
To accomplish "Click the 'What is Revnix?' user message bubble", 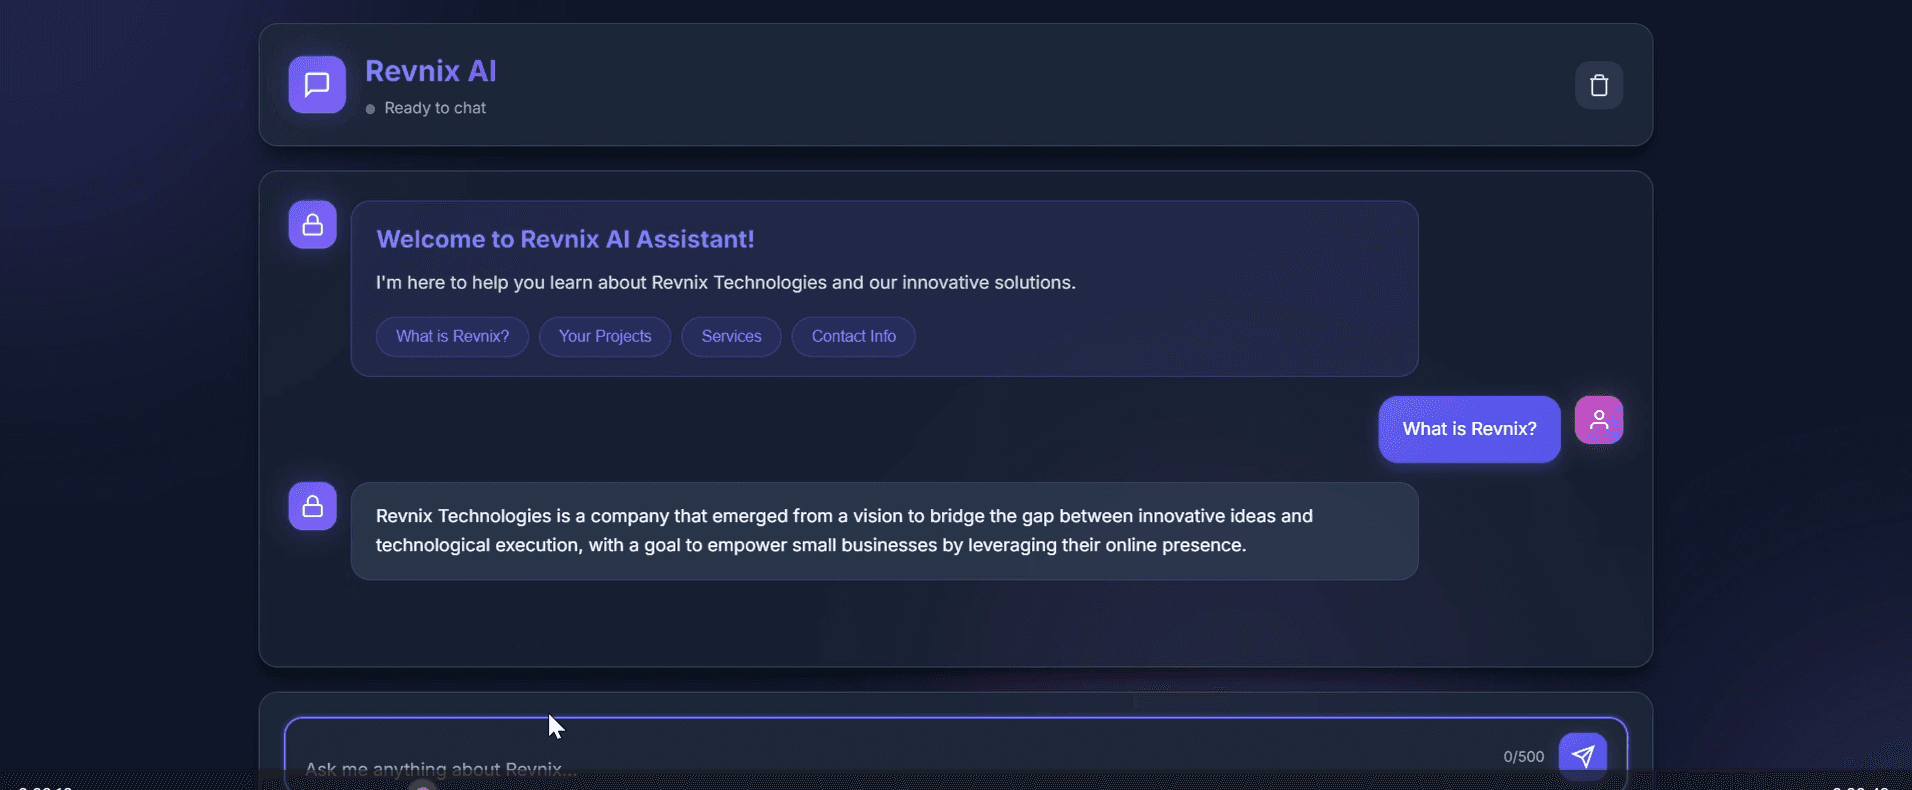I will point(1469,428).
